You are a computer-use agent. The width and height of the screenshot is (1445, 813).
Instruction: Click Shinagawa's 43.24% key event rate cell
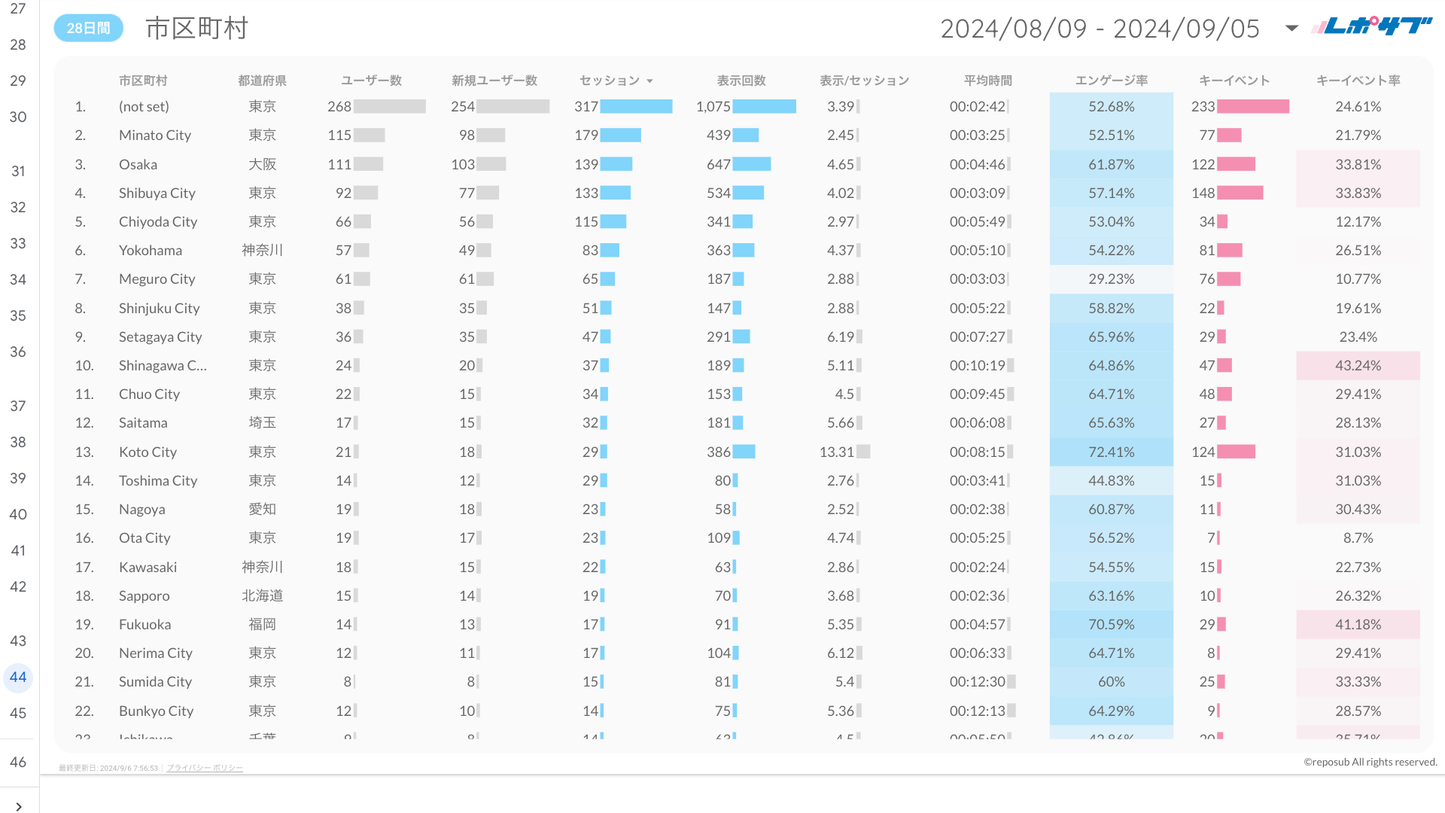pyautogui.click(x=1357, y=366)
